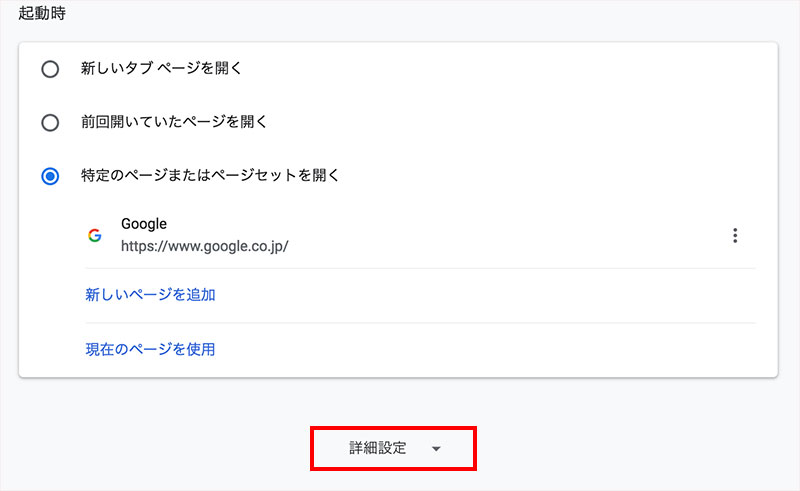Select the 新しいタブ ページを開く radio button

(50, 69)
